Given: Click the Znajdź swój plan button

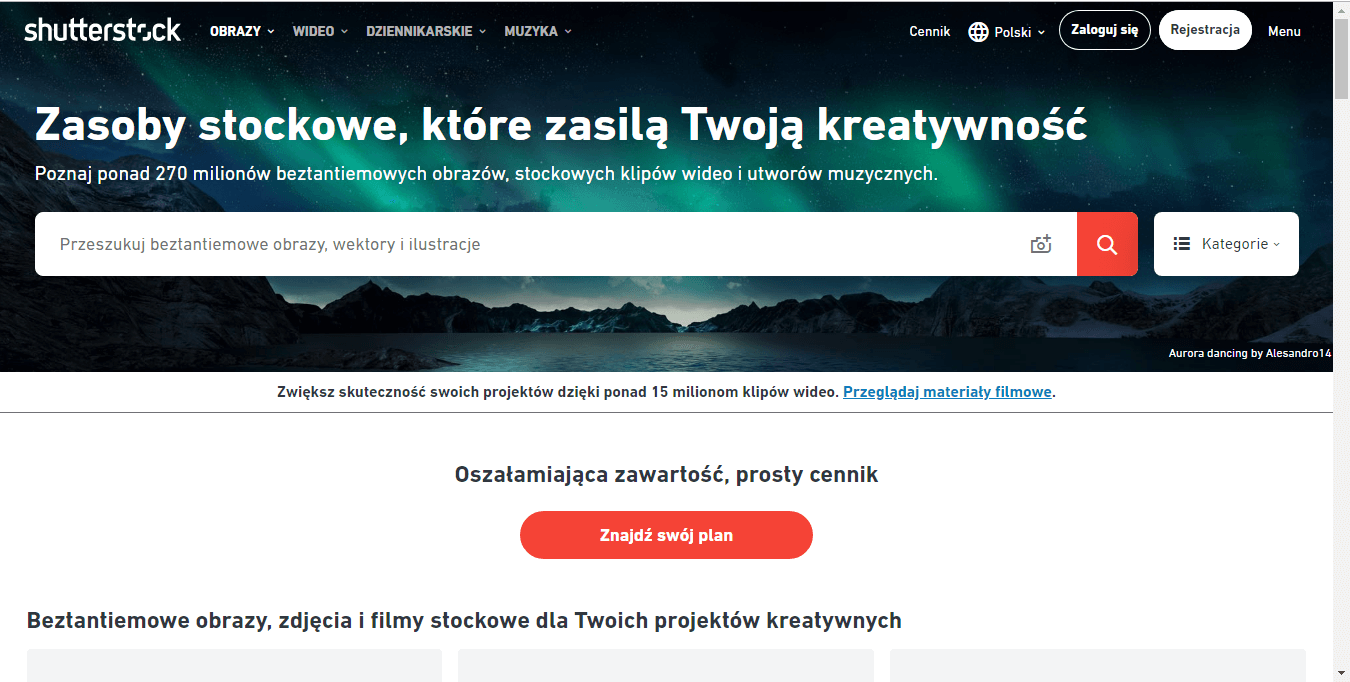Looking at the screenshot, I should coord(666,535).
